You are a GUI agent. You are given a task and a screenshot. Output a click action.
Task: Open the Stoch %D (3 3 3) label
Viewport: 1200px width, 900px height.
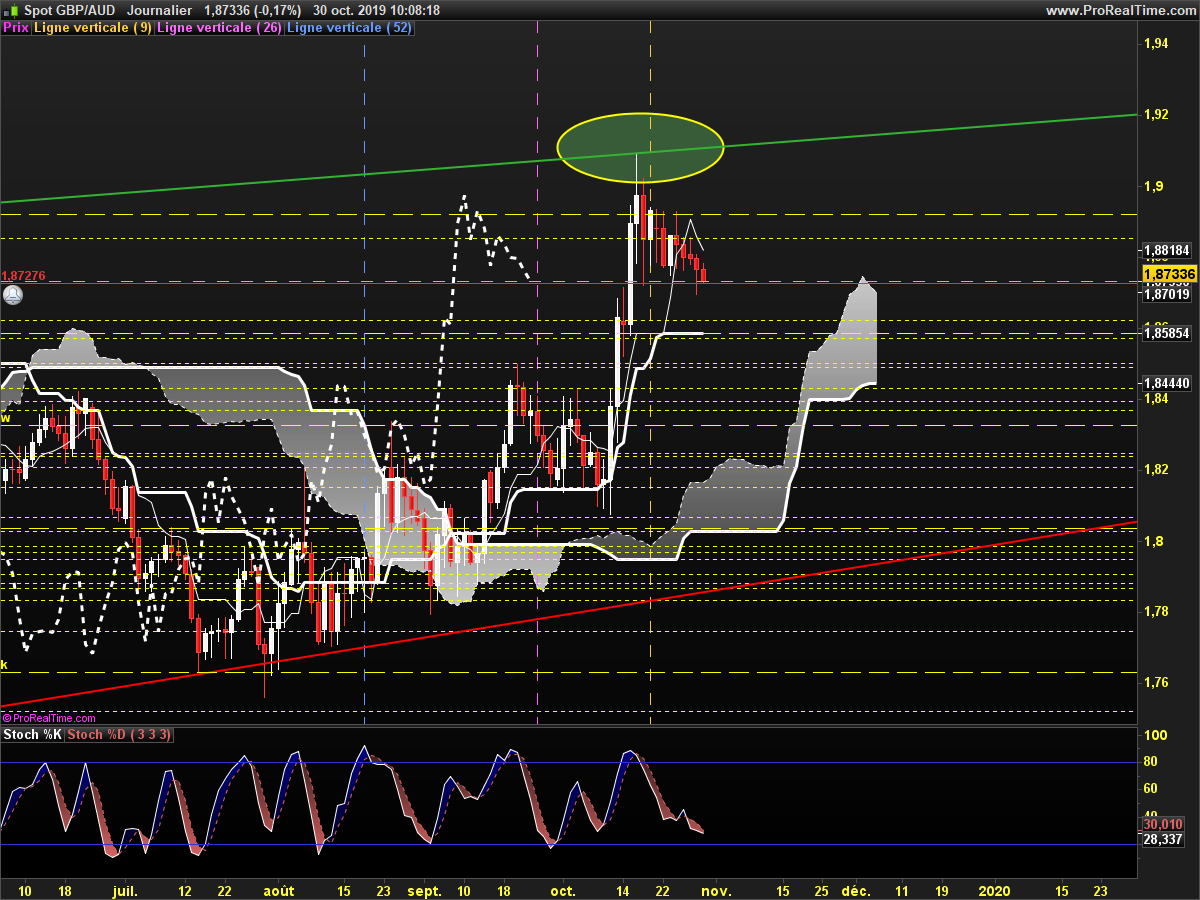click(120, 735)
